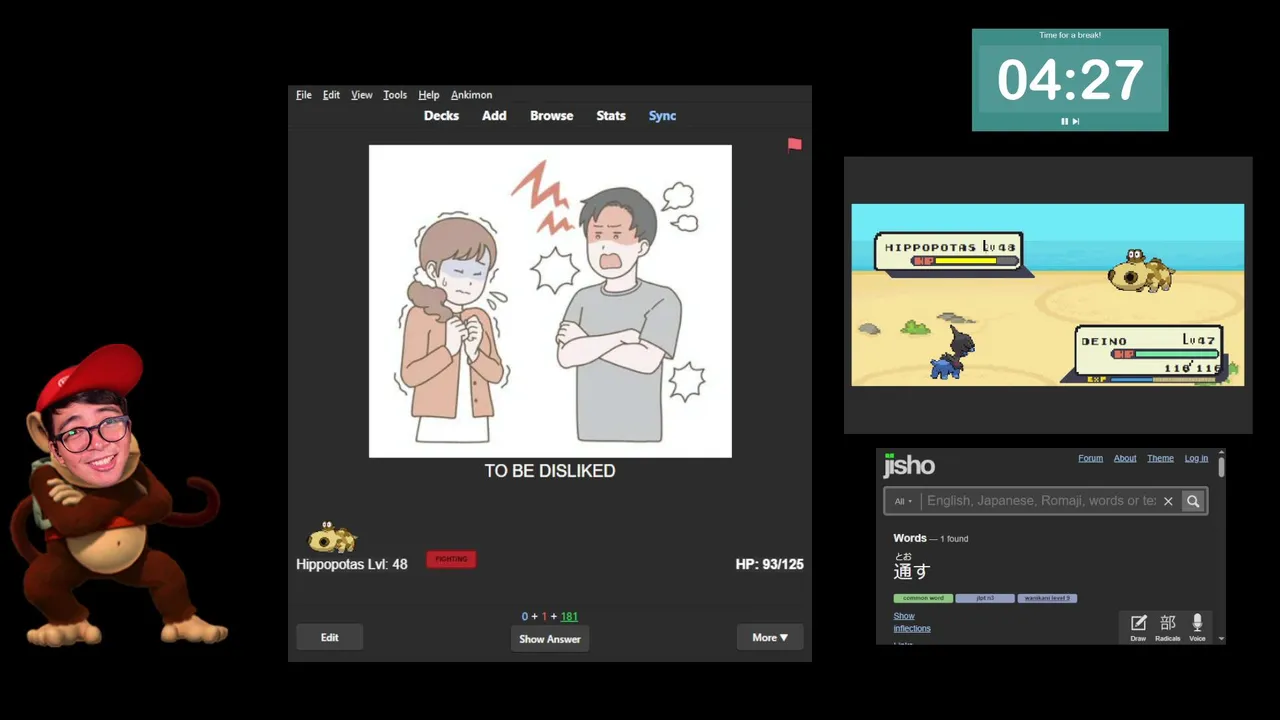Click the red flag icon on Anki card
1280x720 pixels.
tap(794, 145)
